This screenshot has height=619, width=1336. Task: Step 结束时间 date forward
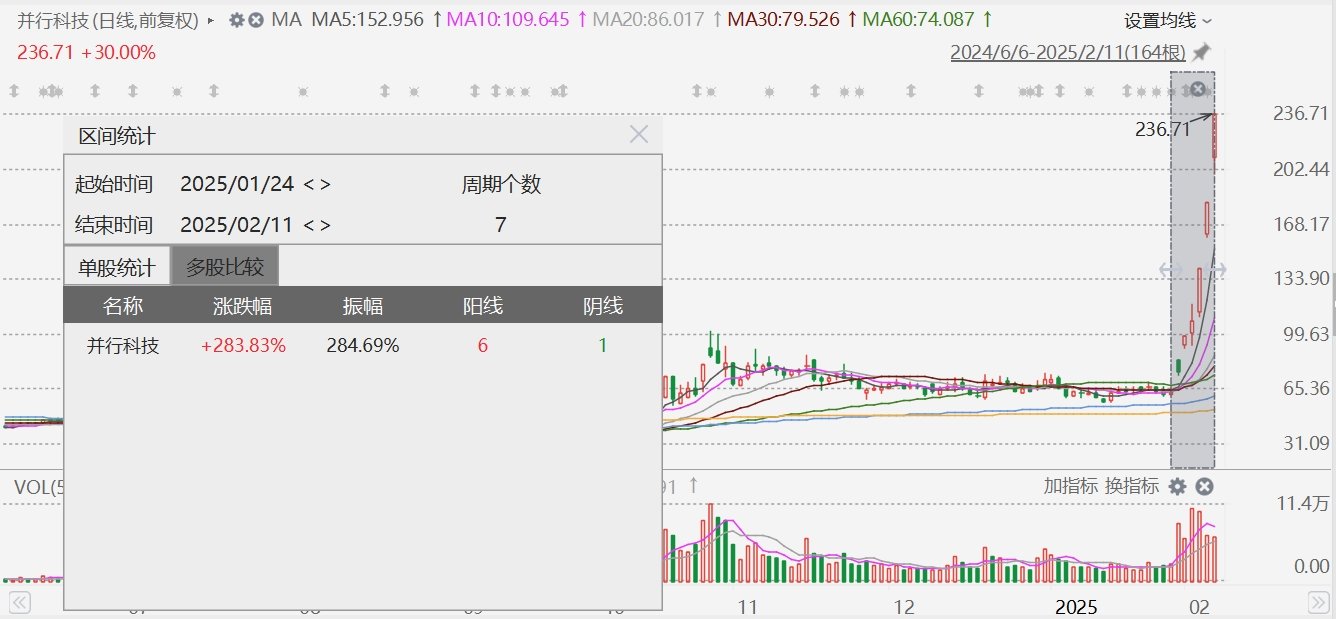324,224
